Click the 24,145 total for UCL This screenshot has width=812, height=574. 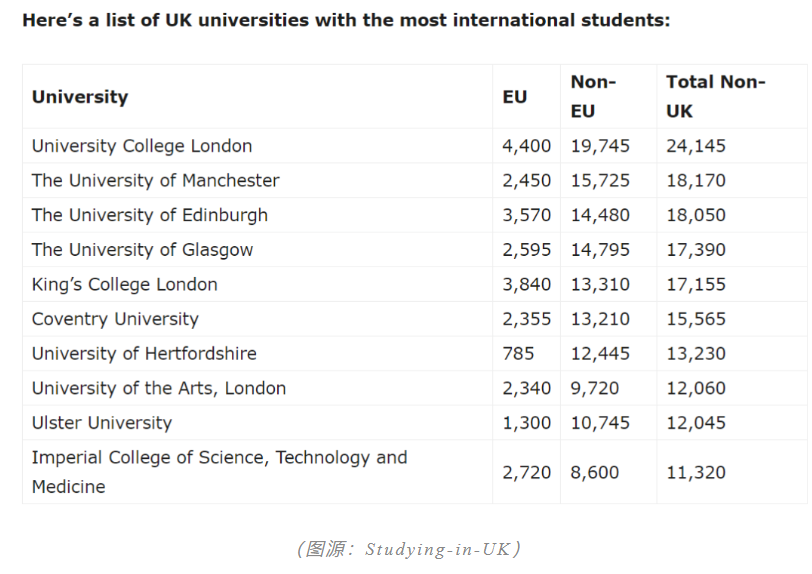tap(696, 146)
